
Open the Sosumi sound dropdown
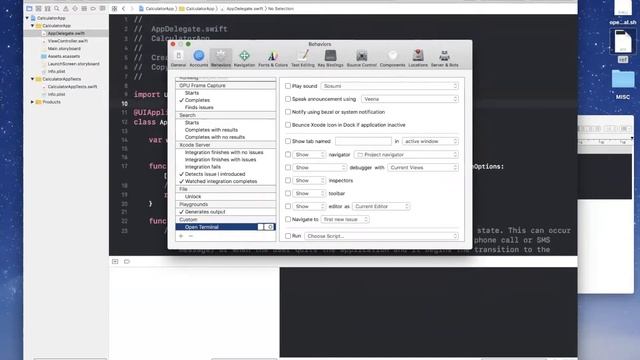(389, 86)
